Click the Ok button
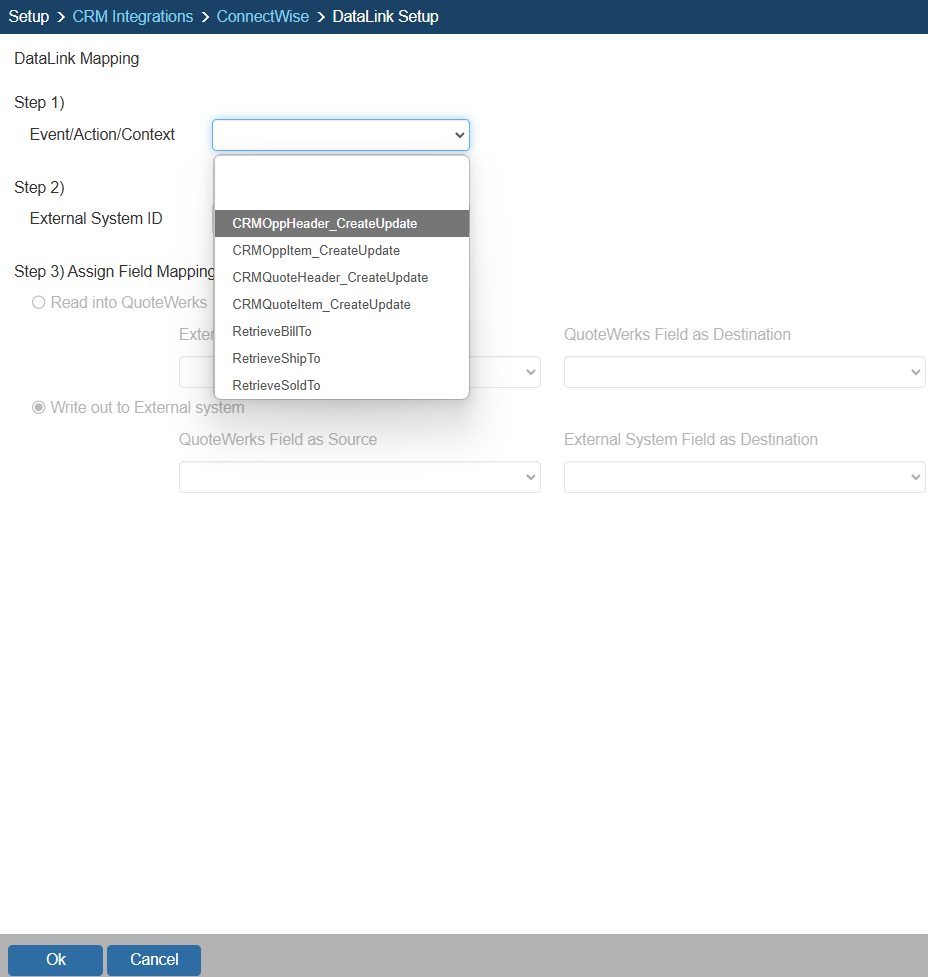This screenshot has width=928, height=977. pyautogui.click(x=55, y=960)
